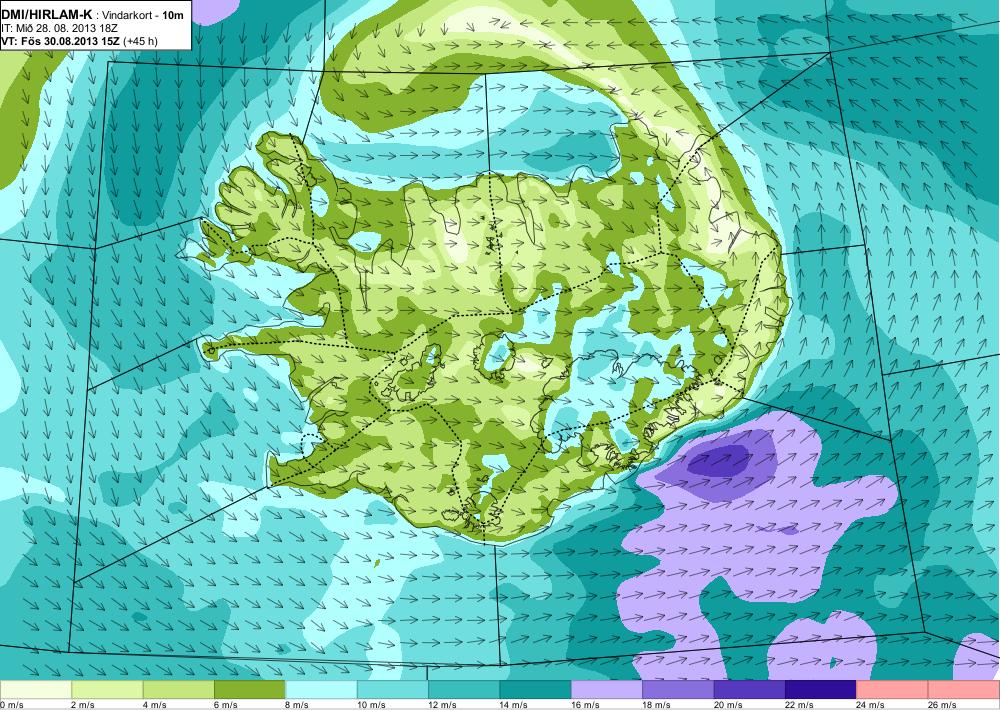Image resolution: width=1000 pixels, height=710 pixels.
Task: Click the purple swatch between 18 and 20 m/s
Action: pyautogui.click(x=679, y=690)
